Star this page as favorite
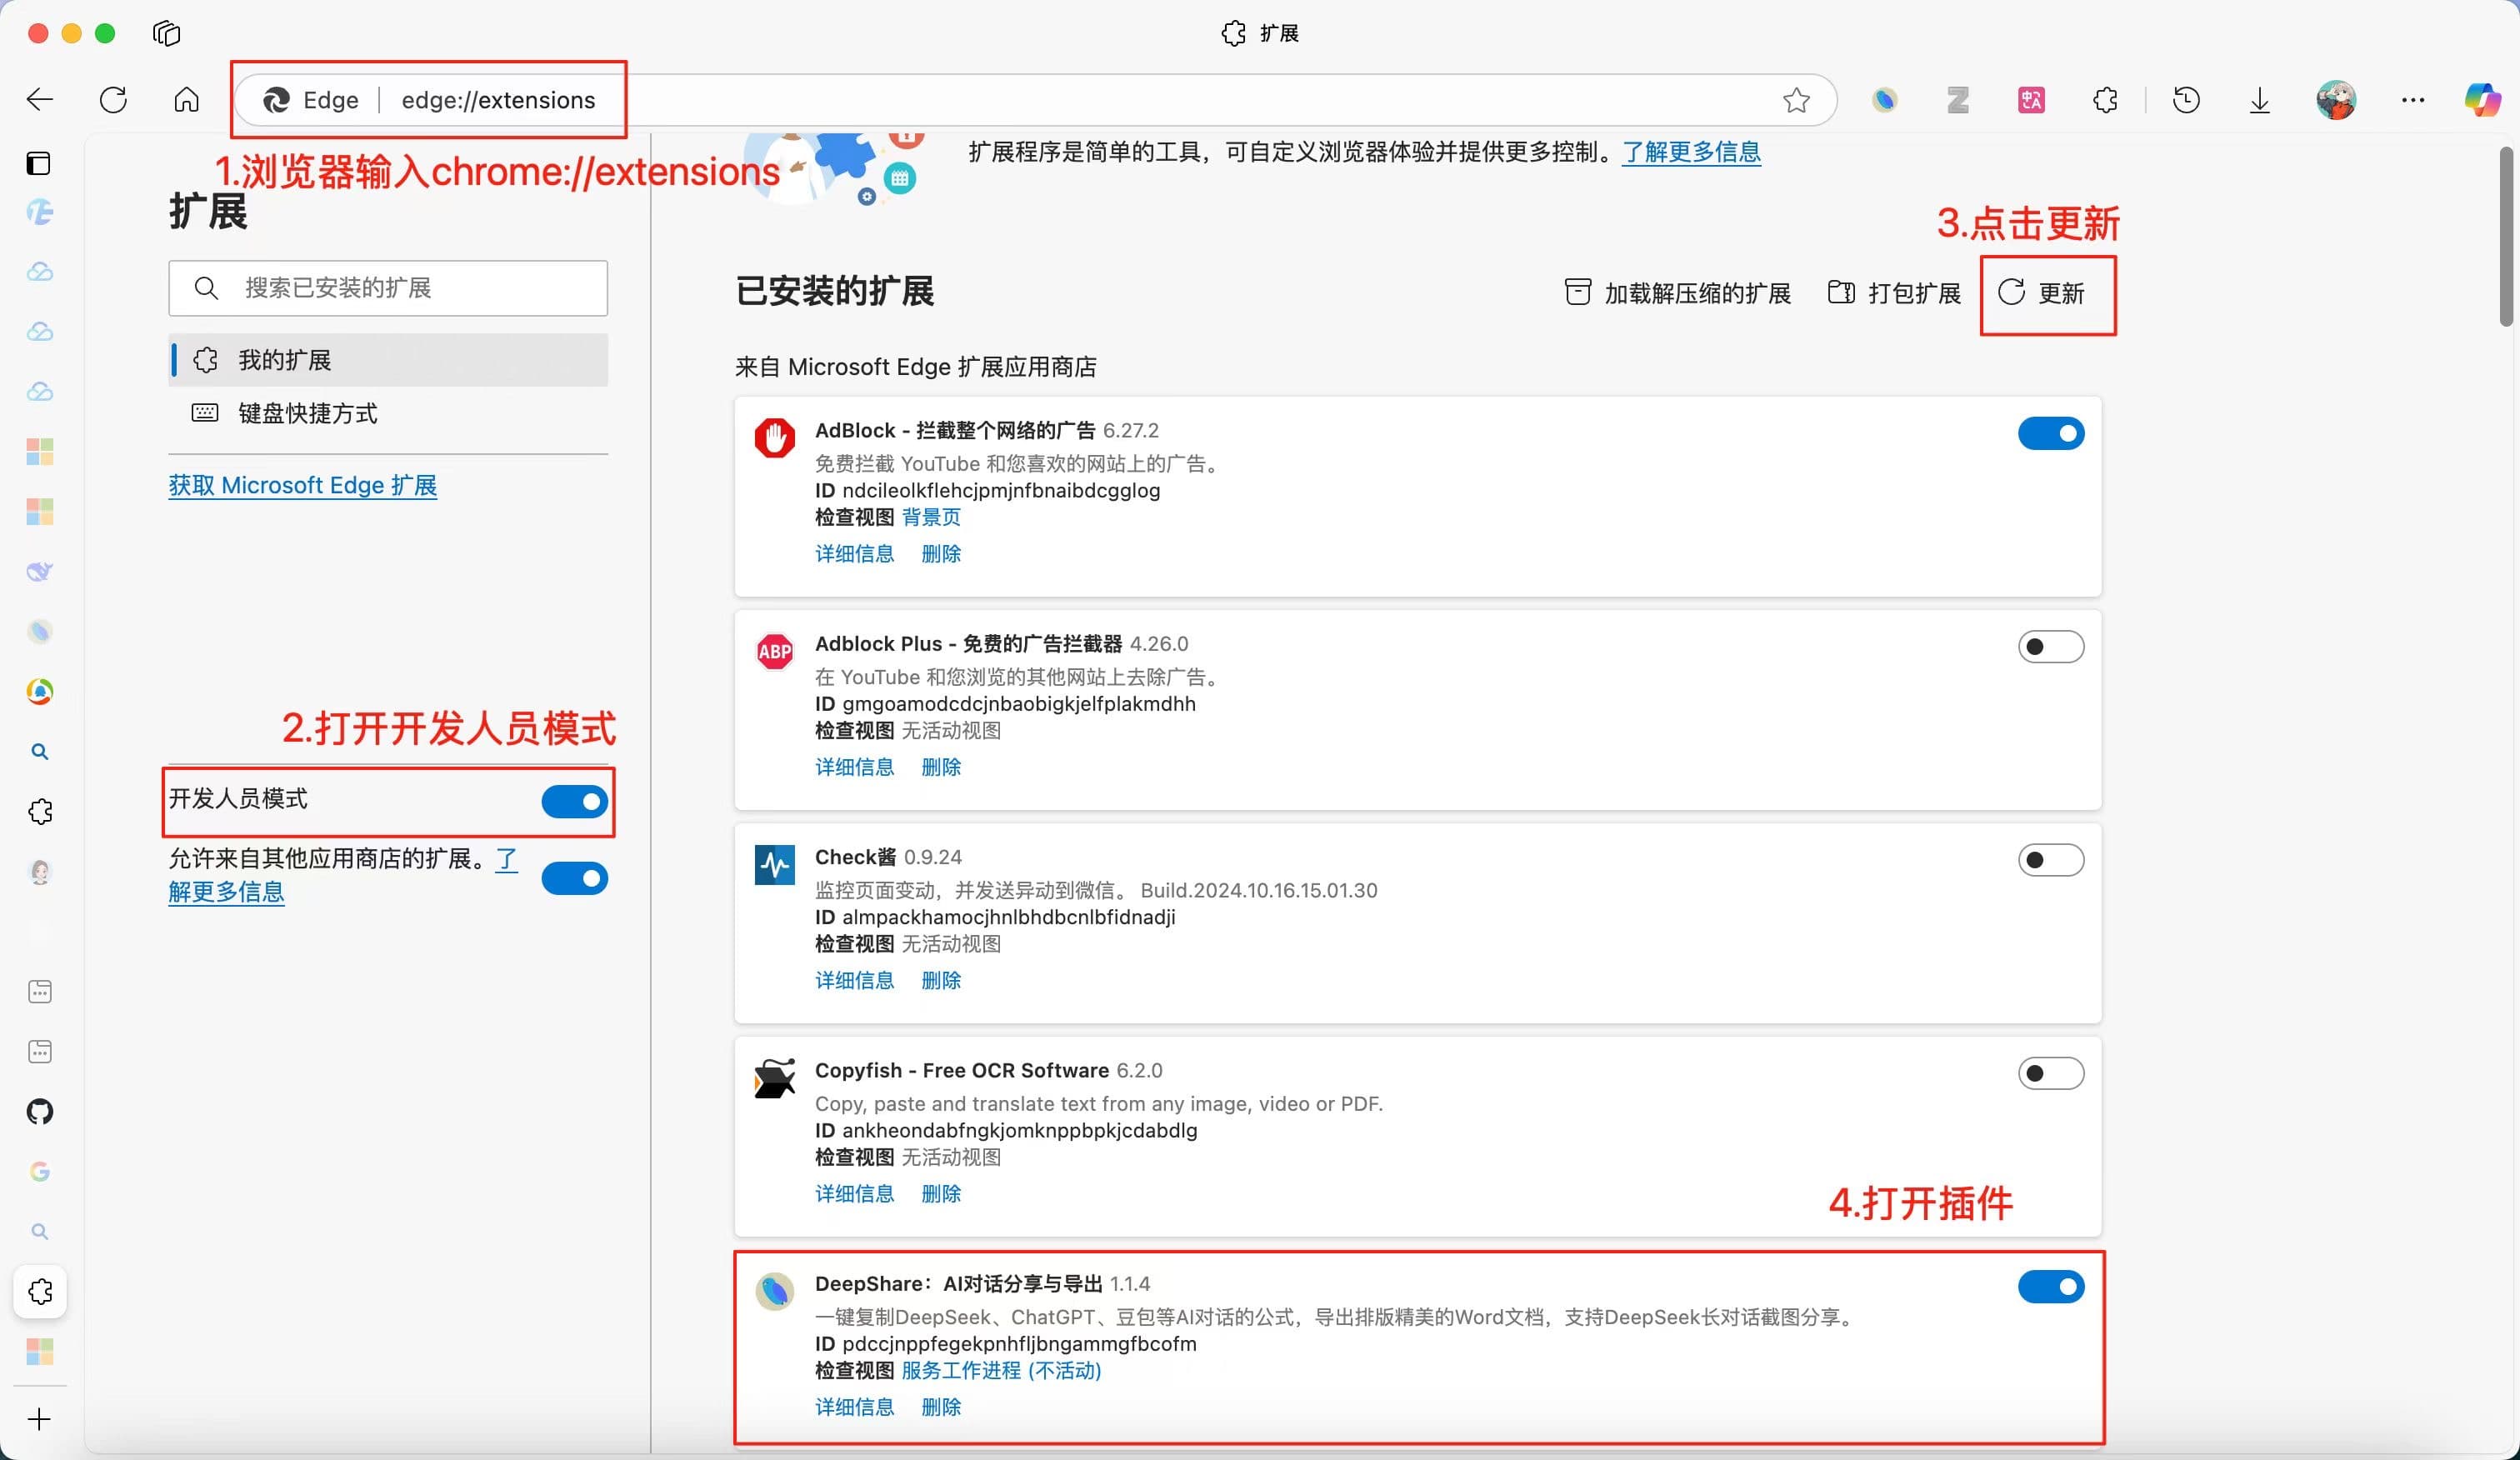This screenshot has width=2520, height=1460. (1796, 100)
